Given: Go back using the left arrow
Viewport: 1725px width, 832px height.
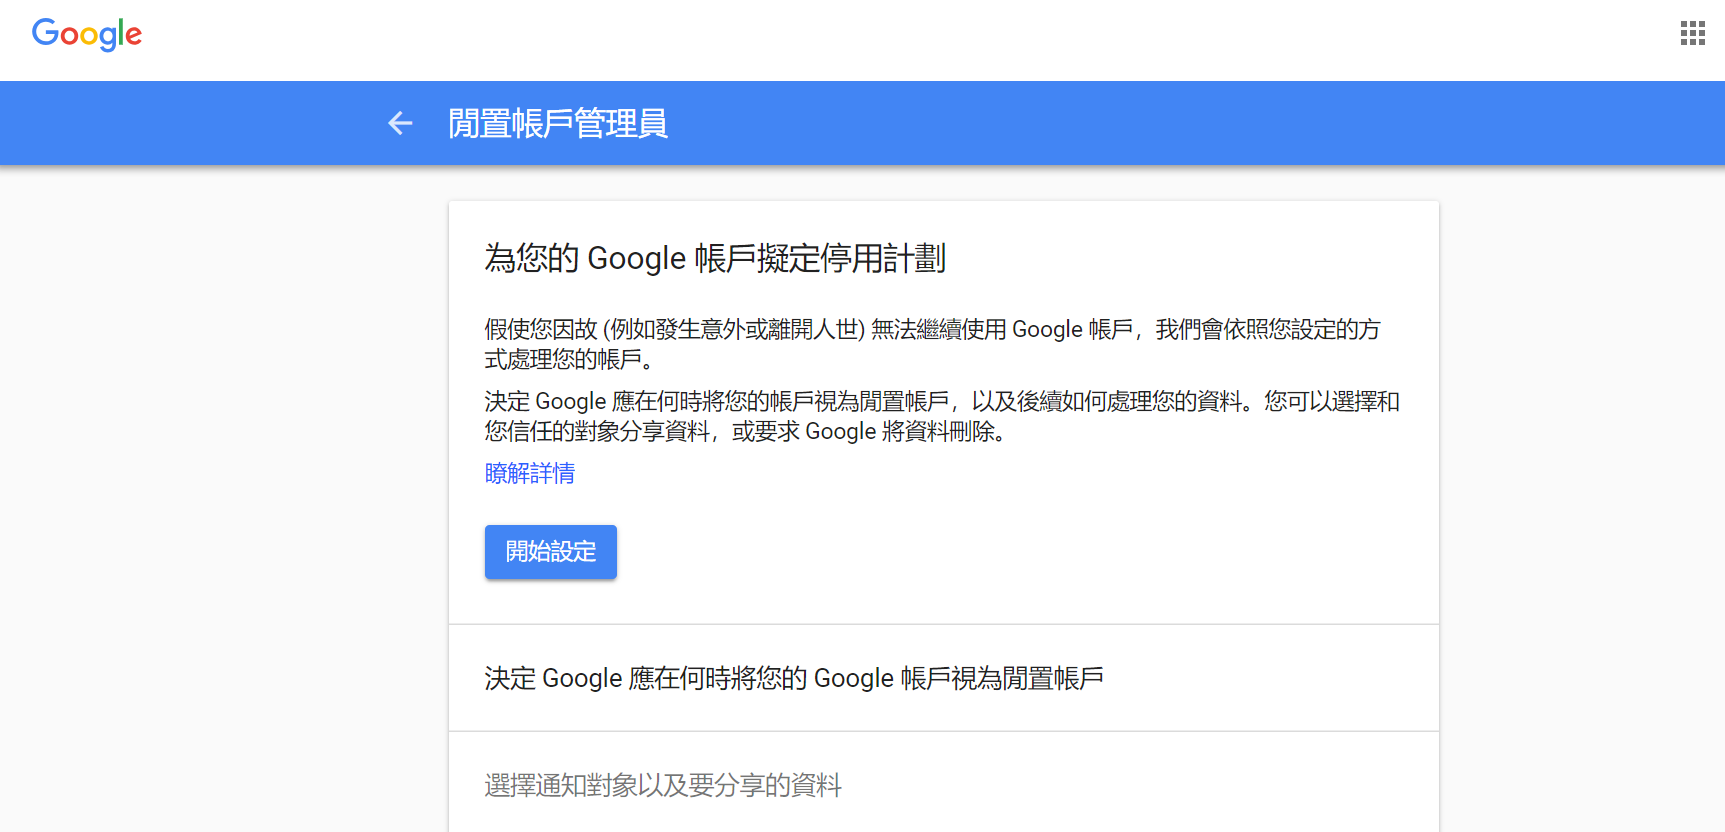Looking at the screenshot, I should pyautogui.click(x=400, y=123).
